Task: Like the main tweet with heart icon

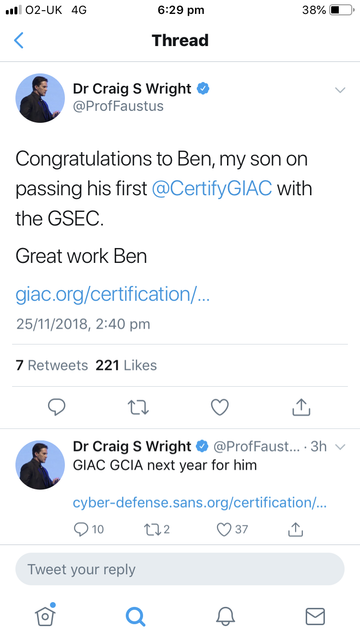Action: coord(220,407)
